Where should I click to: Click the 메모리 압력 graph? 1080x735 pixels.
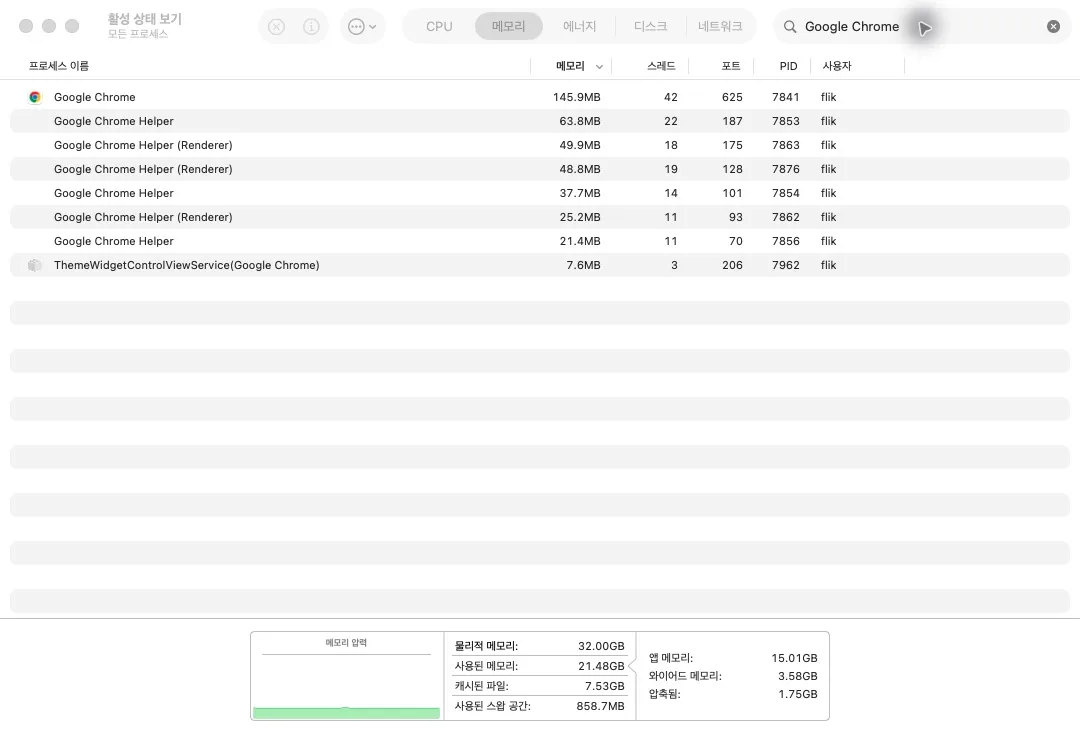pos(346,676)
